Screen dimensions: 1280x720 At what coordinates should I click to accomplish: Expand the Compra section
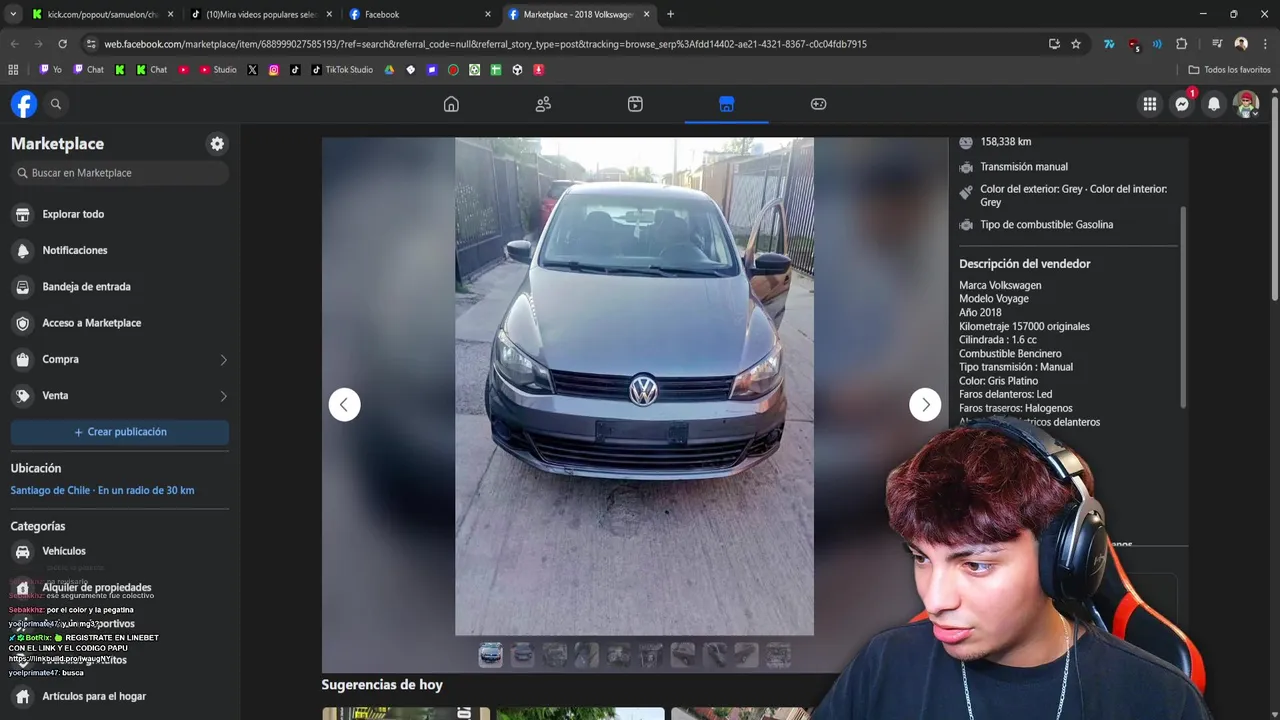click(120, 359)
